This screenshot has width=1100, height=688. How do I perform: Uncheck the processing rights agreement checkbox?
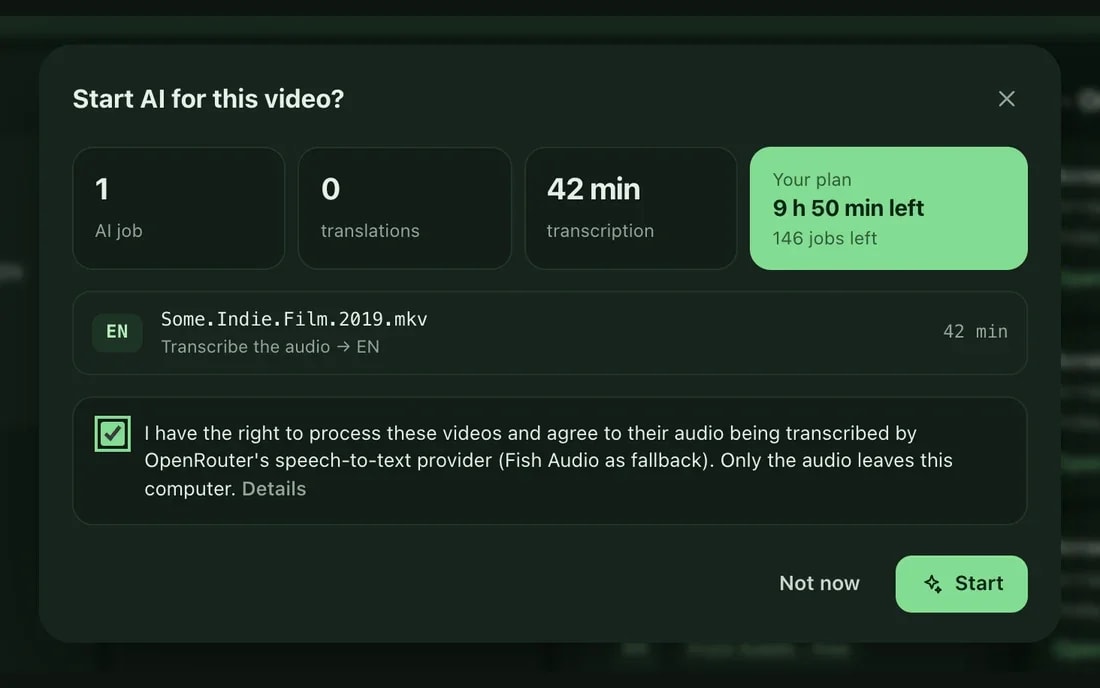click(112, 433)
